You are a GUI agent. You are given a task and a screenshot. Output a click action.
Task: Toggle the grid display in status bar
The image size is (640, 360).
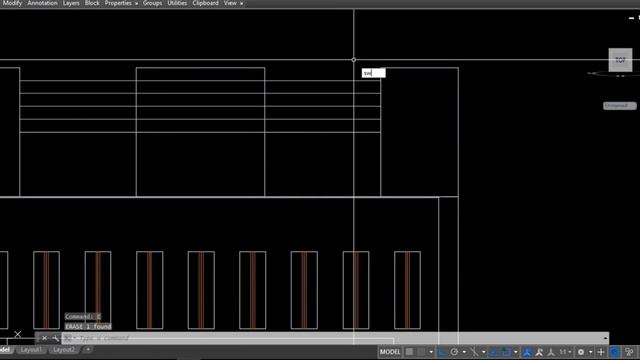[409, 351]
